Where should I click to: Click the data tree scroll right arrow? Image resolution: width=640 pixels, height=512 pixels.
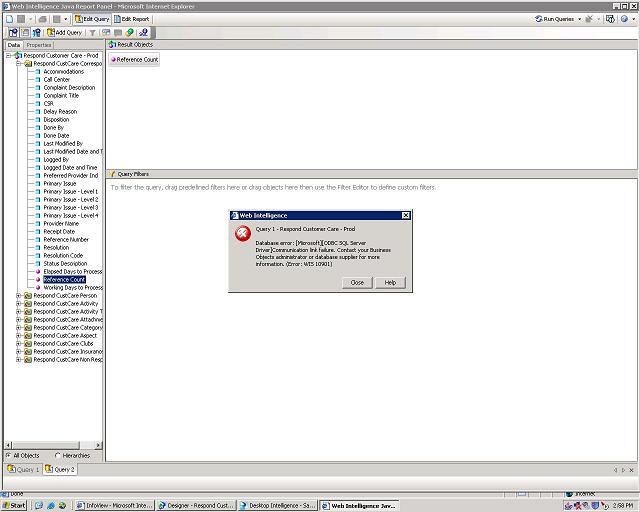click(x=98, y=445)
